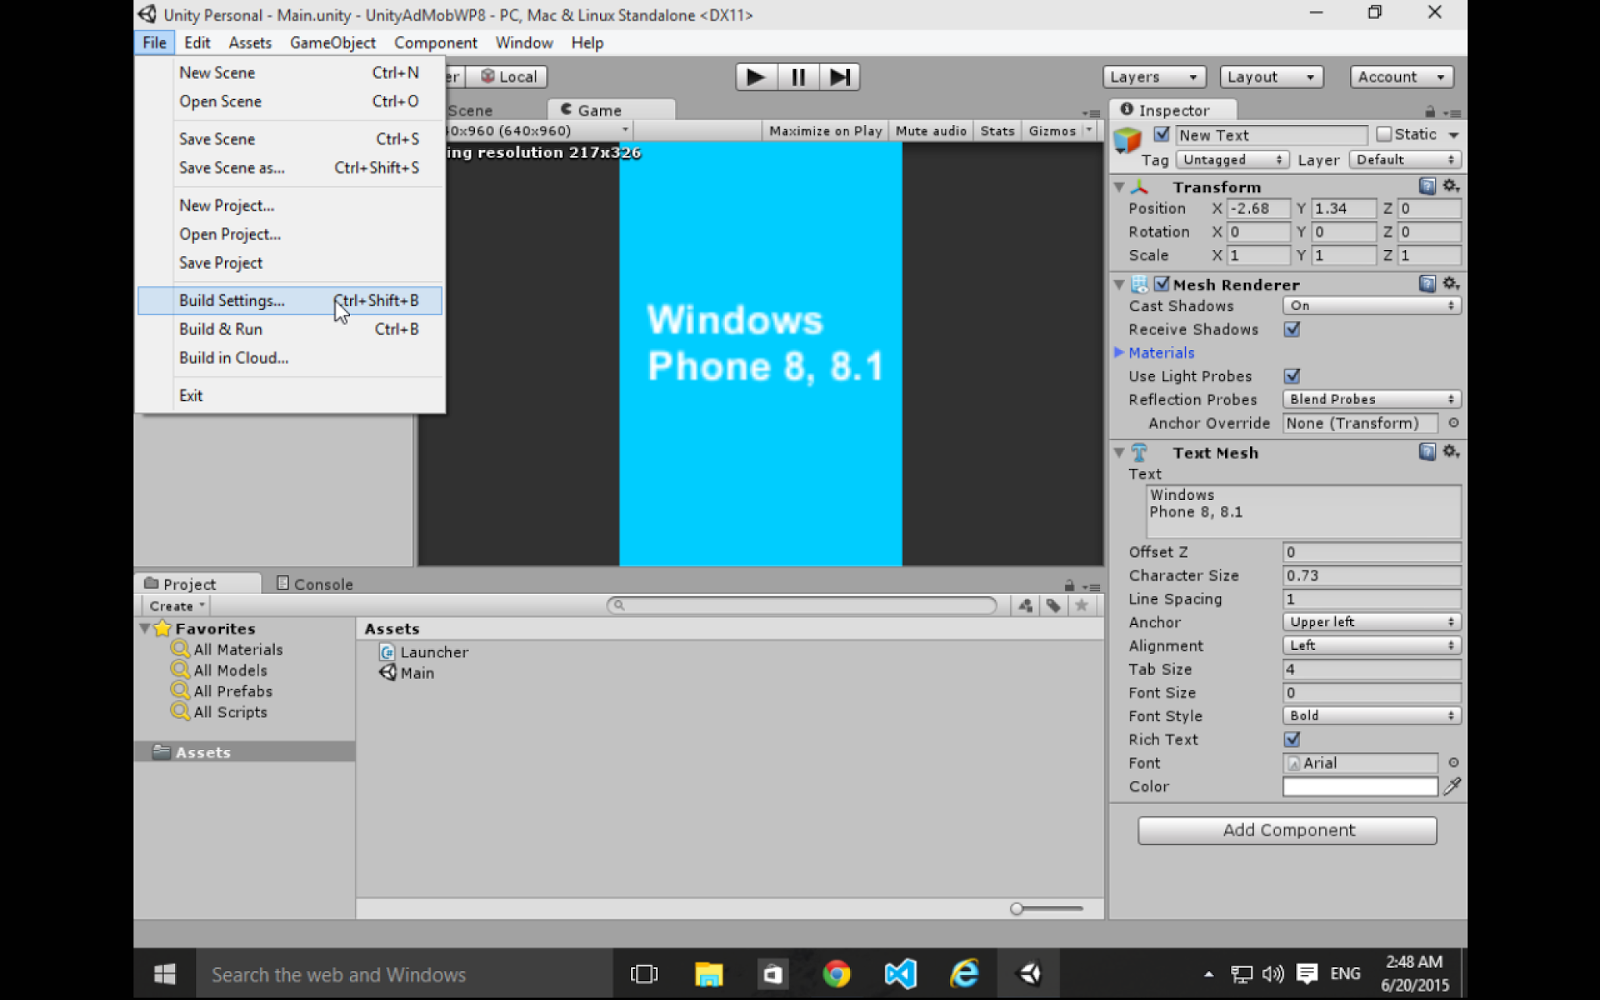The width and height of the screenshot is (1600, 1000).
Task: Open the Account dropdown
Action: [1402, 77]
